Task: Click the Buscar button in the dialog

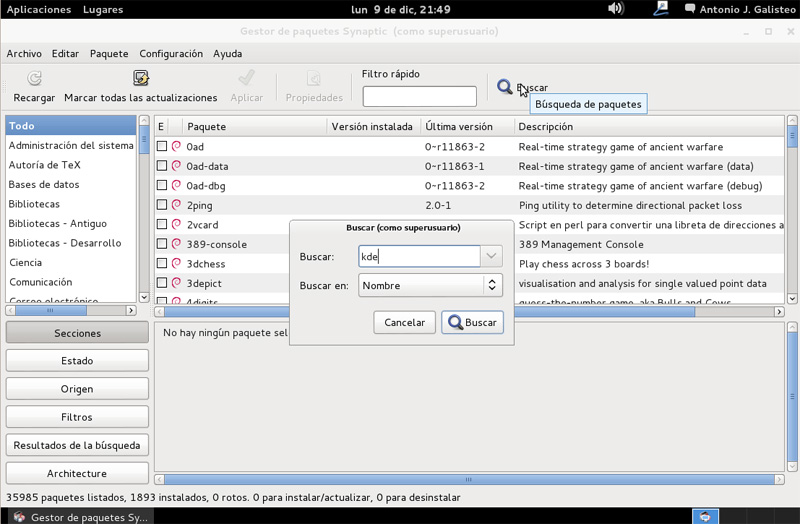Action: [x=472, y=322]
